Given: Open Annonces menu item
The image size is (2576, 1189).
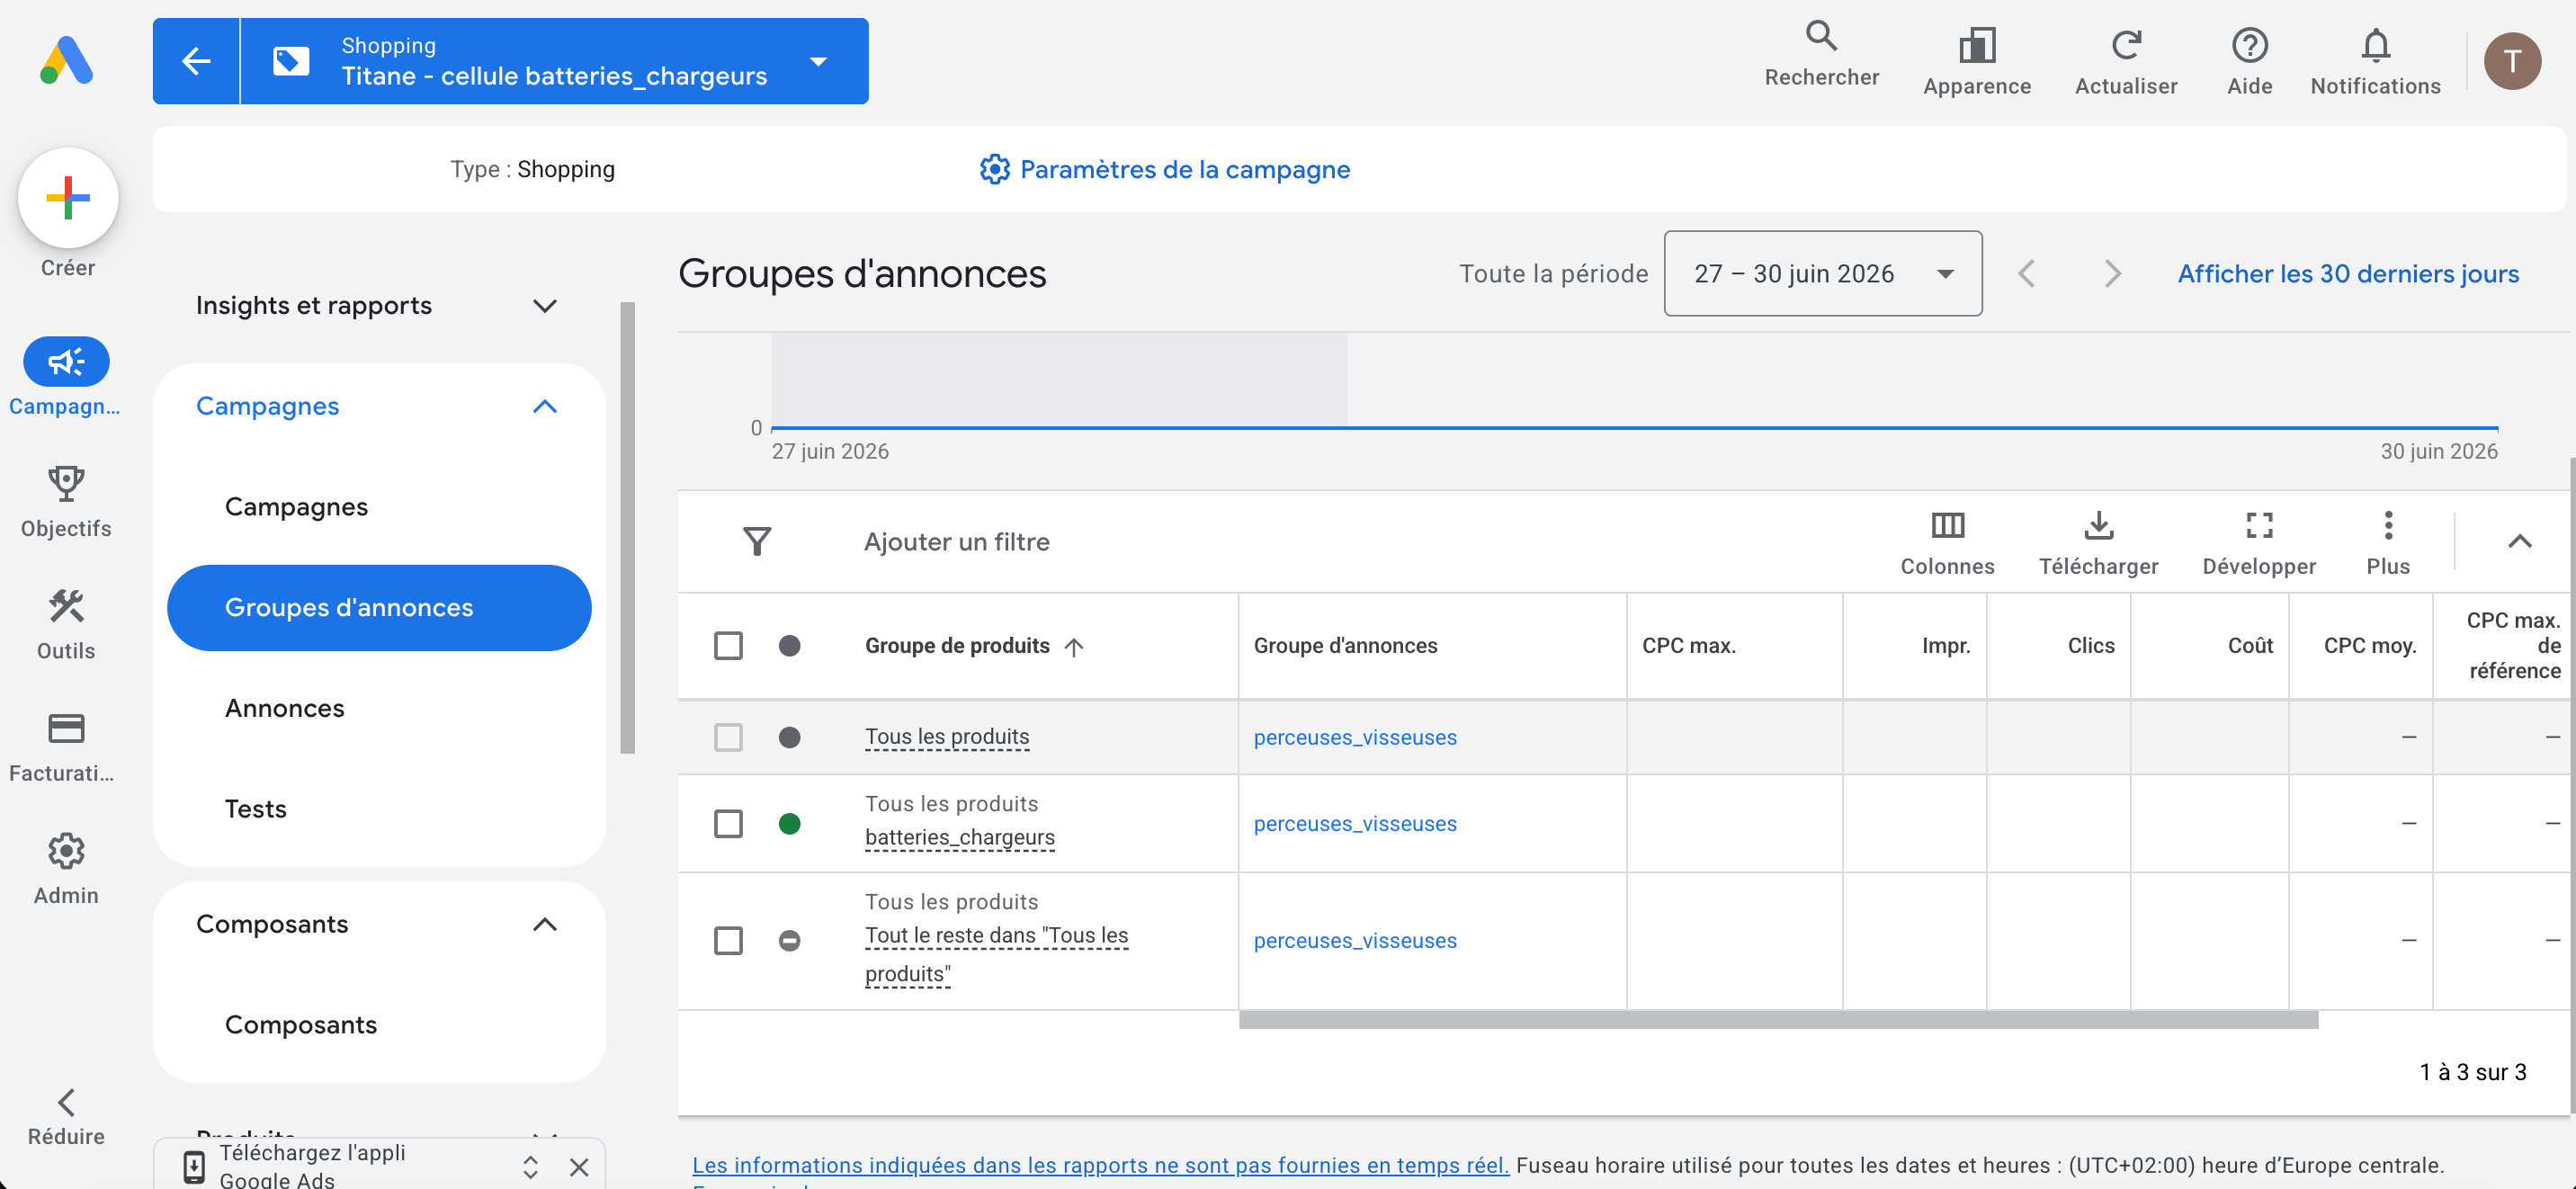Looking at the screenshot, I should point(284,708).
